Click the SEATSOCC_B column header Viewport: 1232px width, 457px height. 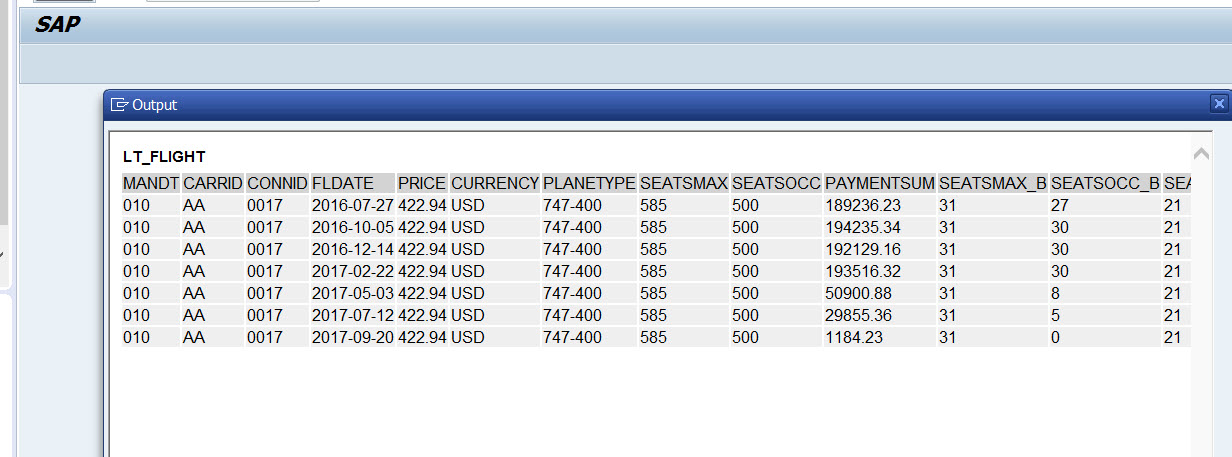(x=1105, y=183)
